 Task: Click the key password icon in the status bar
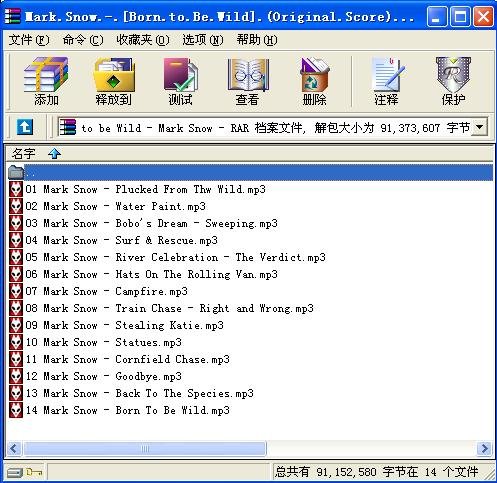34,472
